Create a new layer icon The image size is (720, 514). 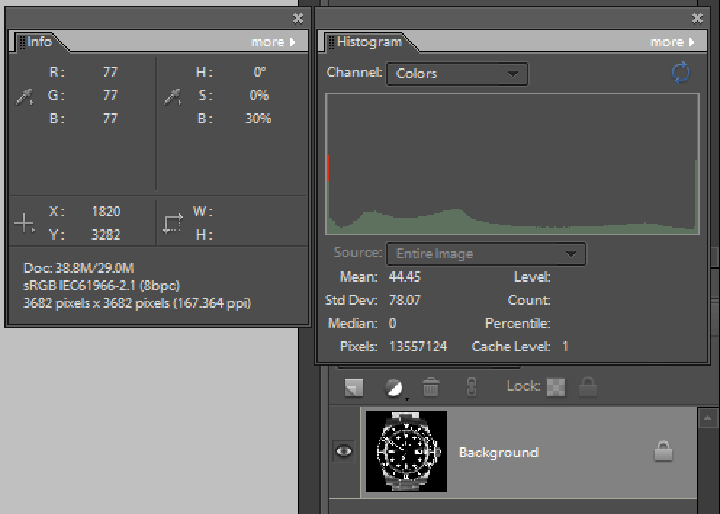pyautogui.click(x=354, y=387)
